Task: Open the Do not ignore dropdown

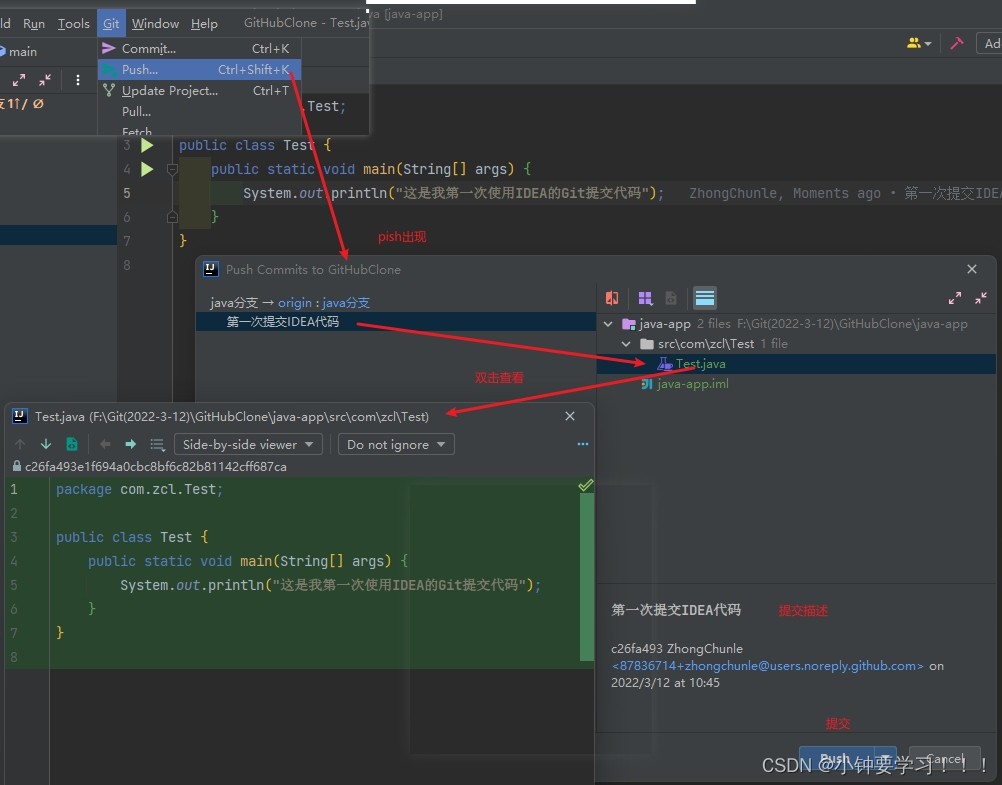Action: pos(396,444)
